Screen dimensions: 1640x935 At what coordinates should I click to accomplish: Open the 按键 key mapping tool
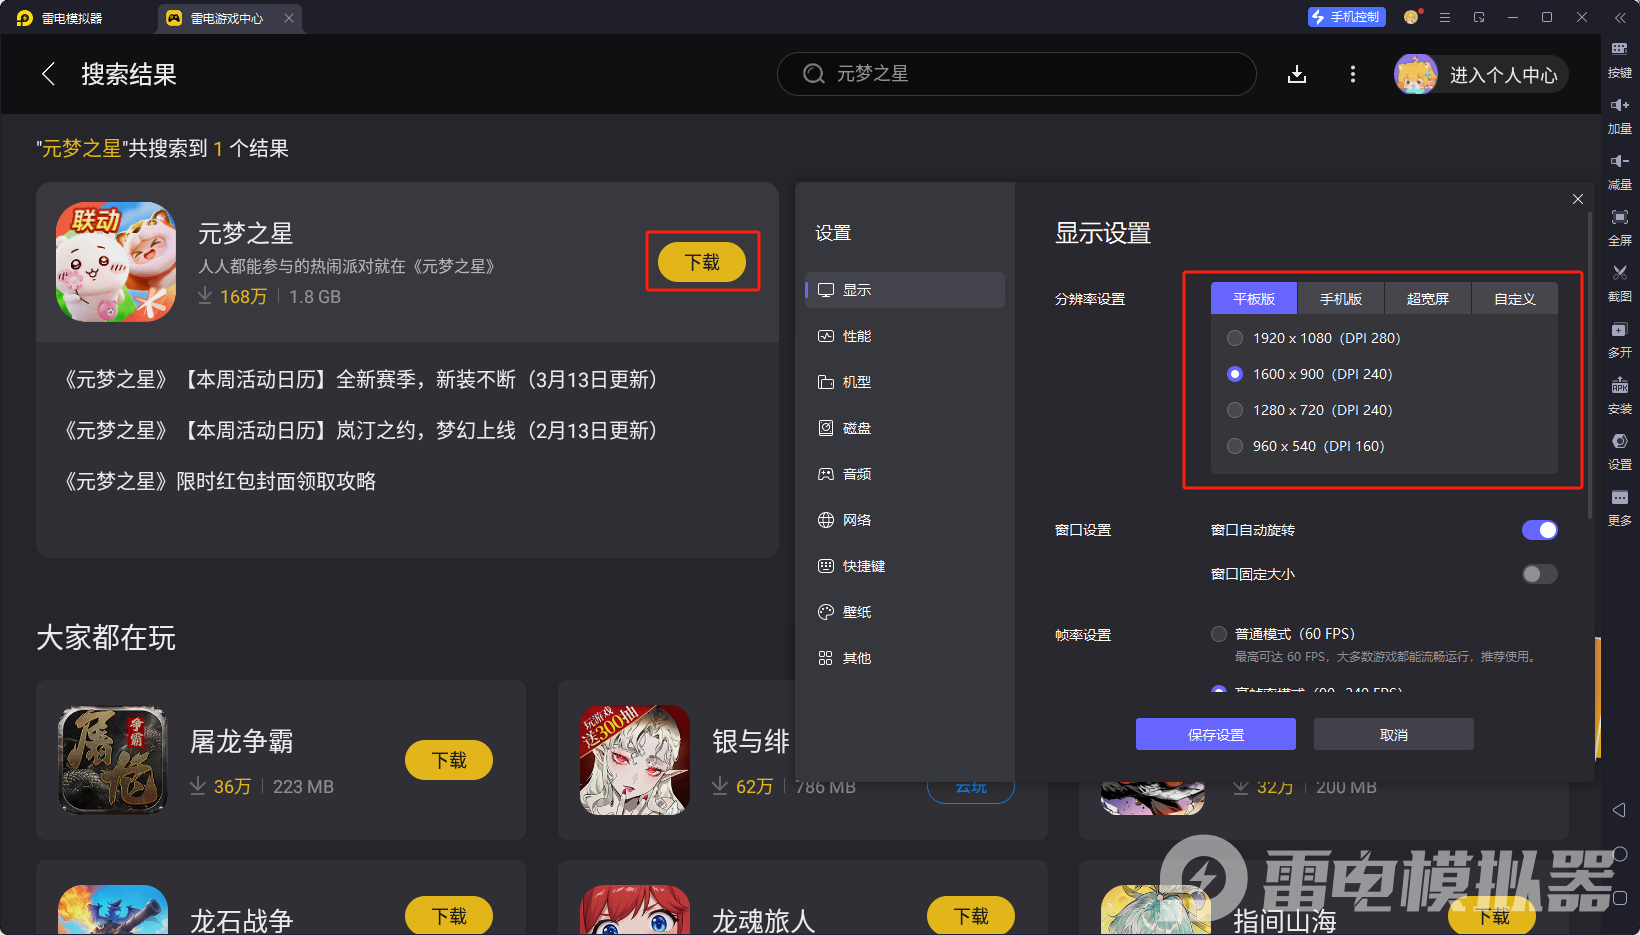[1620, 58]
